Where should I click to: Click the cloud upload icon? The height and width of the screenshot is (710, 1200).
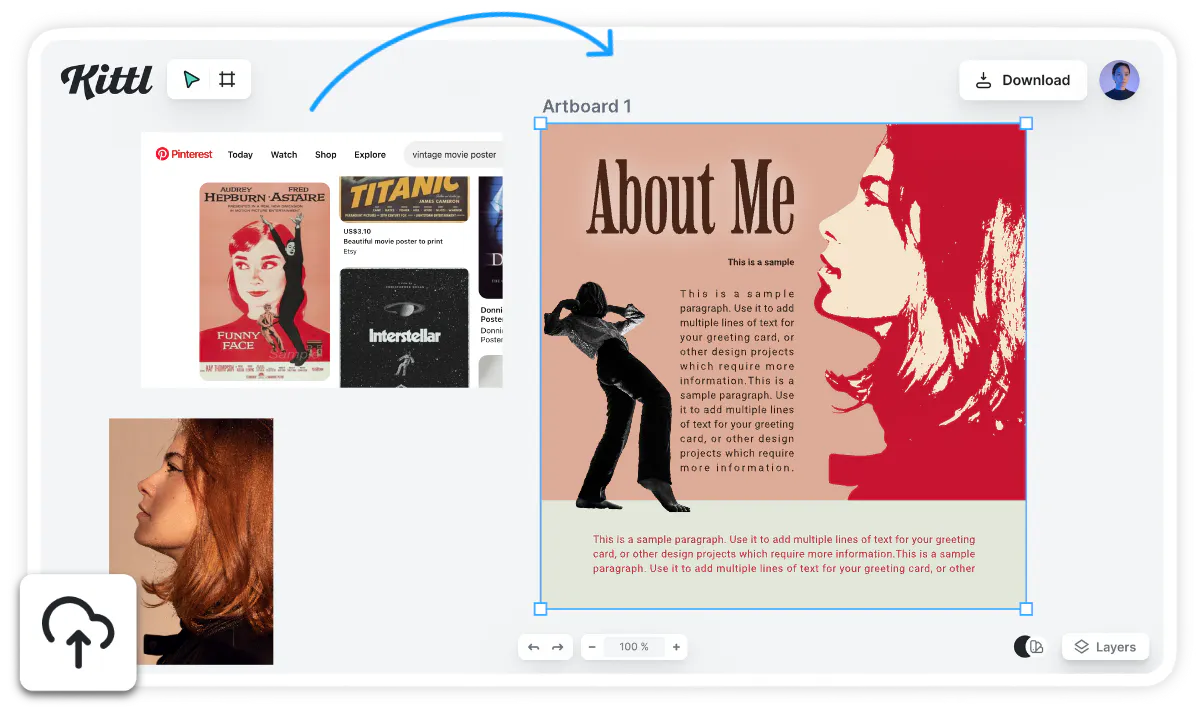click(x=78, y=632)
